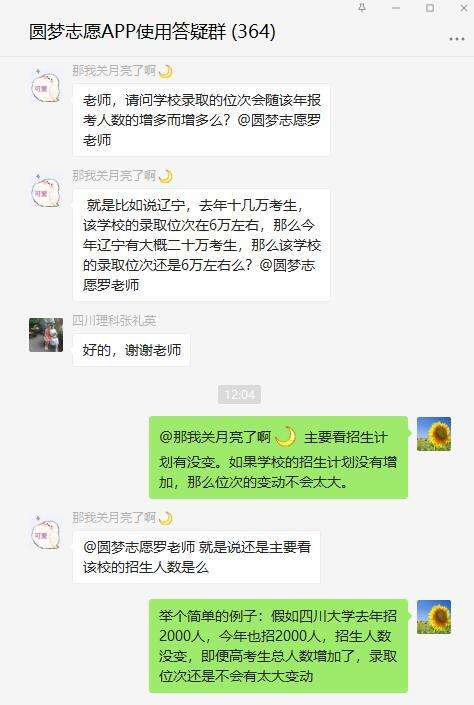Viewport: 474px width, 705px height.
Task: Open the three-dot chat info menu
Action: (456, 39)
